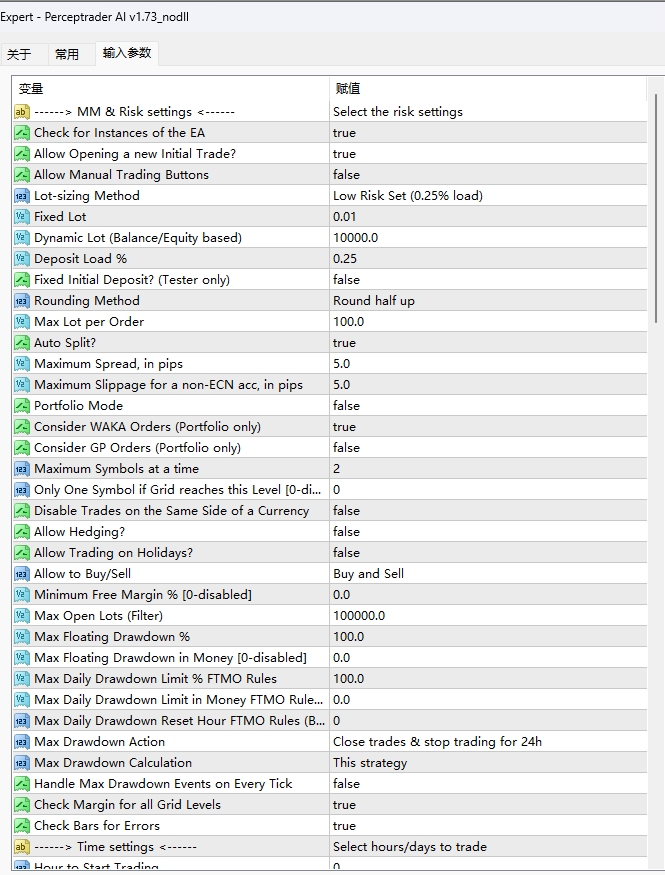Click the string icon beside Time settings
Image resolution: width=665 pixels, height=875 pixels.
pyautogui.click(x=21, y=847)
